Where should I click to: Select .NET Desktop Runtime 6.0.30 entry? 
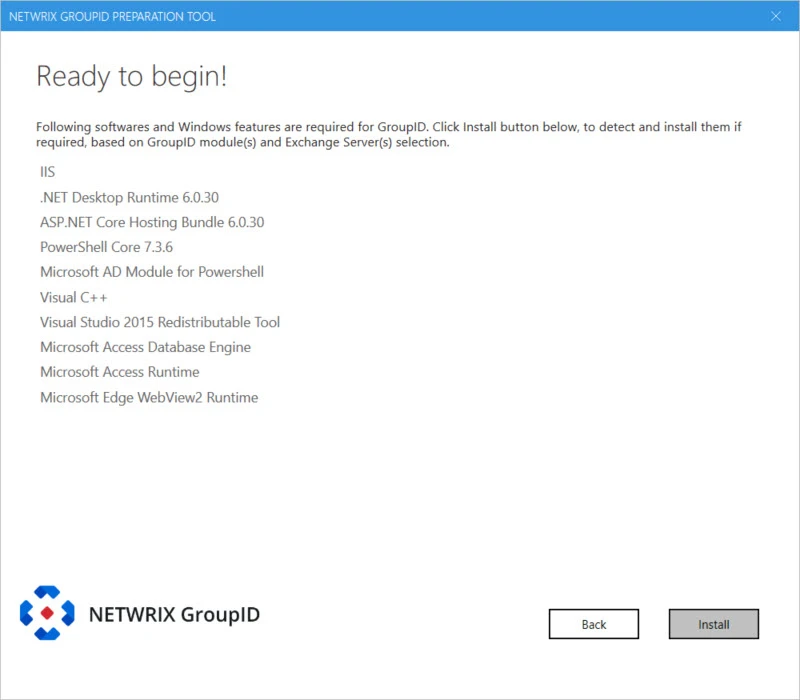pos(129,197)
